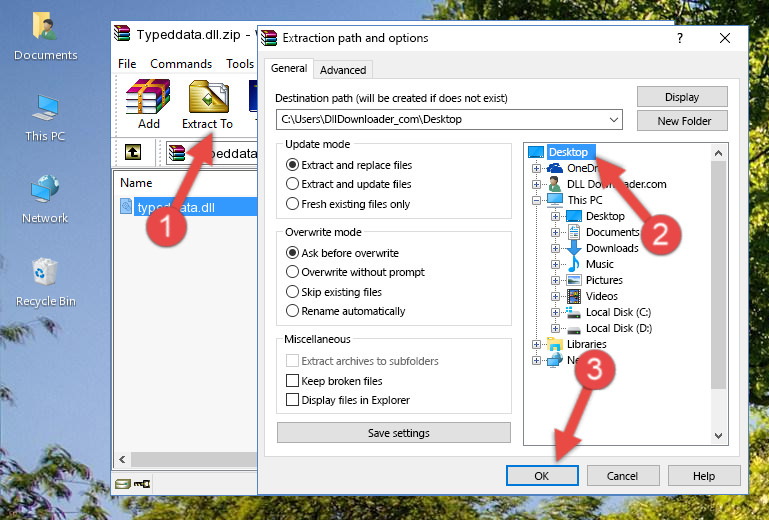This screenshot has height=520, width=769.
Task: Expand the DLL Downloader.com node
Action: coord(537,184)
